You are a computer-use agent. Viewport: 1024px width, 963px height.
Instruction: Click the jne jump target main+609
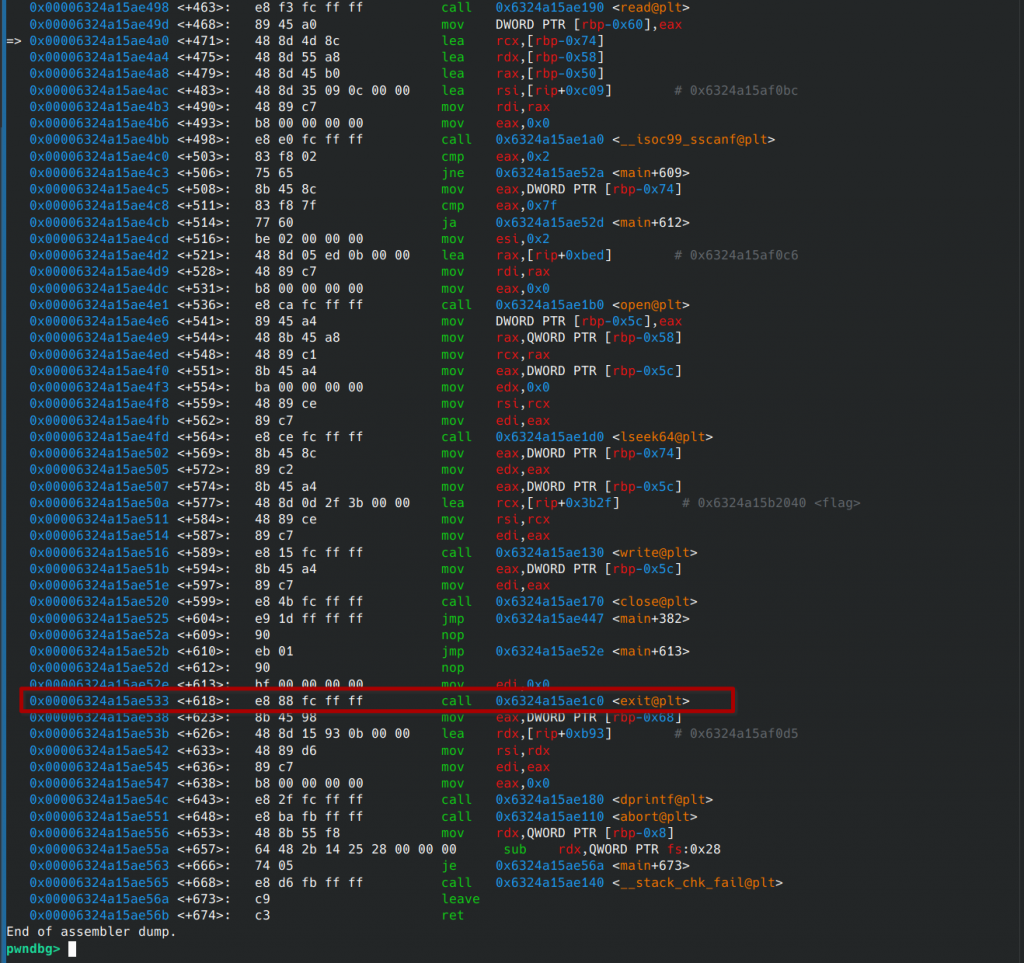(x=592, y=172)
